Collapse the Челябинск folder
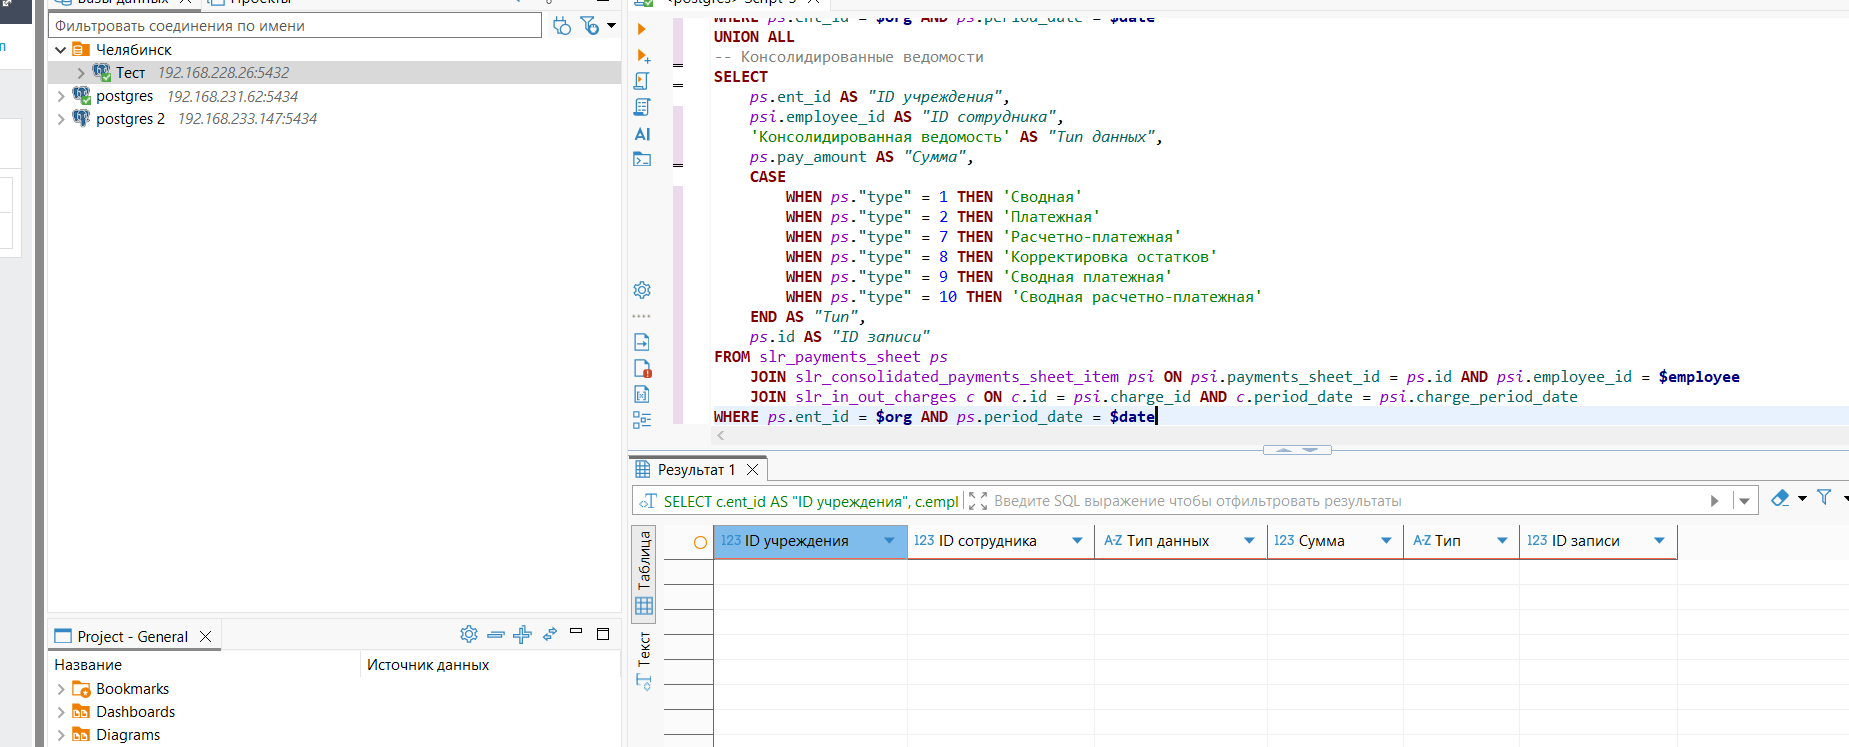Image resolution: width=1849 pixels, height=747 pixels. (61, 49)
